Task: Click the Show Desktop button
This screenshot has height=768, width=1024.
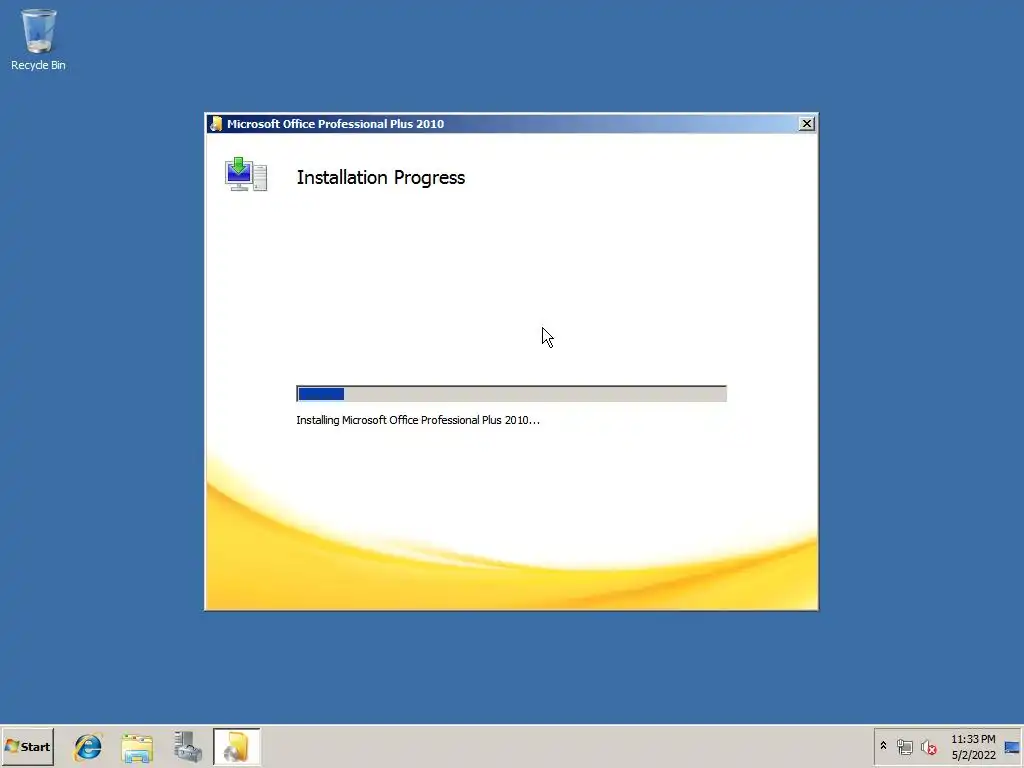Action: pos(1012,746)
